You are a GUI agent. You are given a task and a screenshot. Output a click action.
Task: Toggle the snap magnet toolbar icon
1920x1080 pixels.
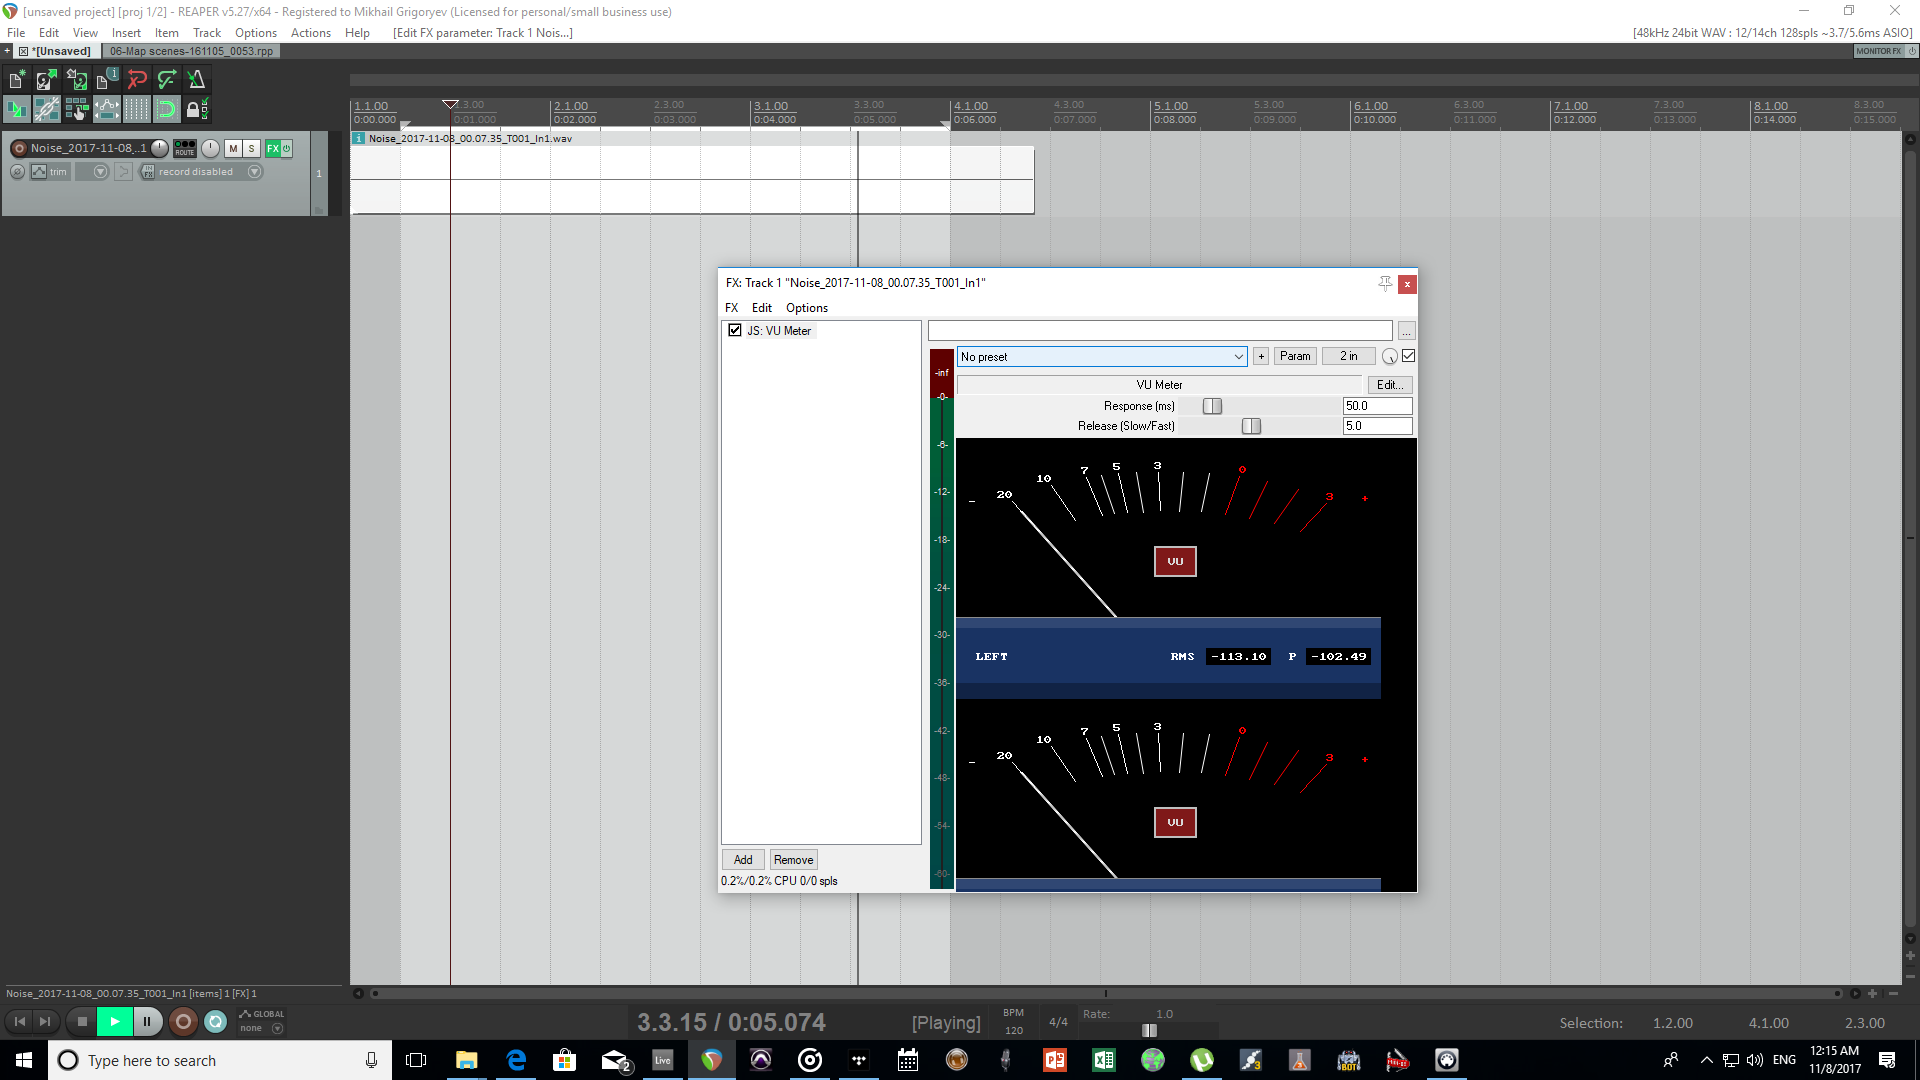166,109
